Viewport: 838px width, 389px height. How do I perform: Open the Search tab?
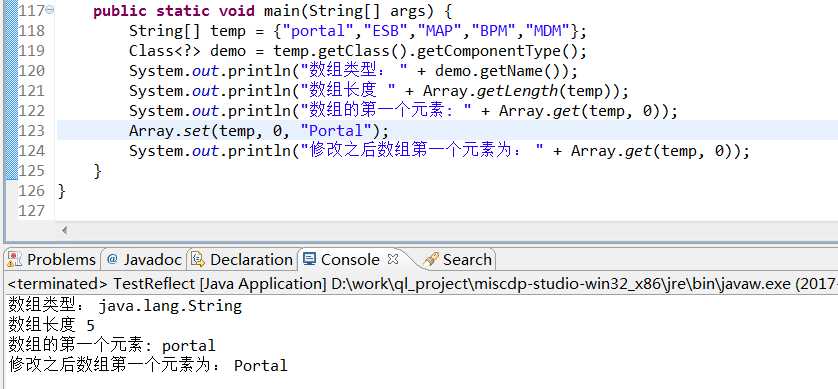point(457,260)
